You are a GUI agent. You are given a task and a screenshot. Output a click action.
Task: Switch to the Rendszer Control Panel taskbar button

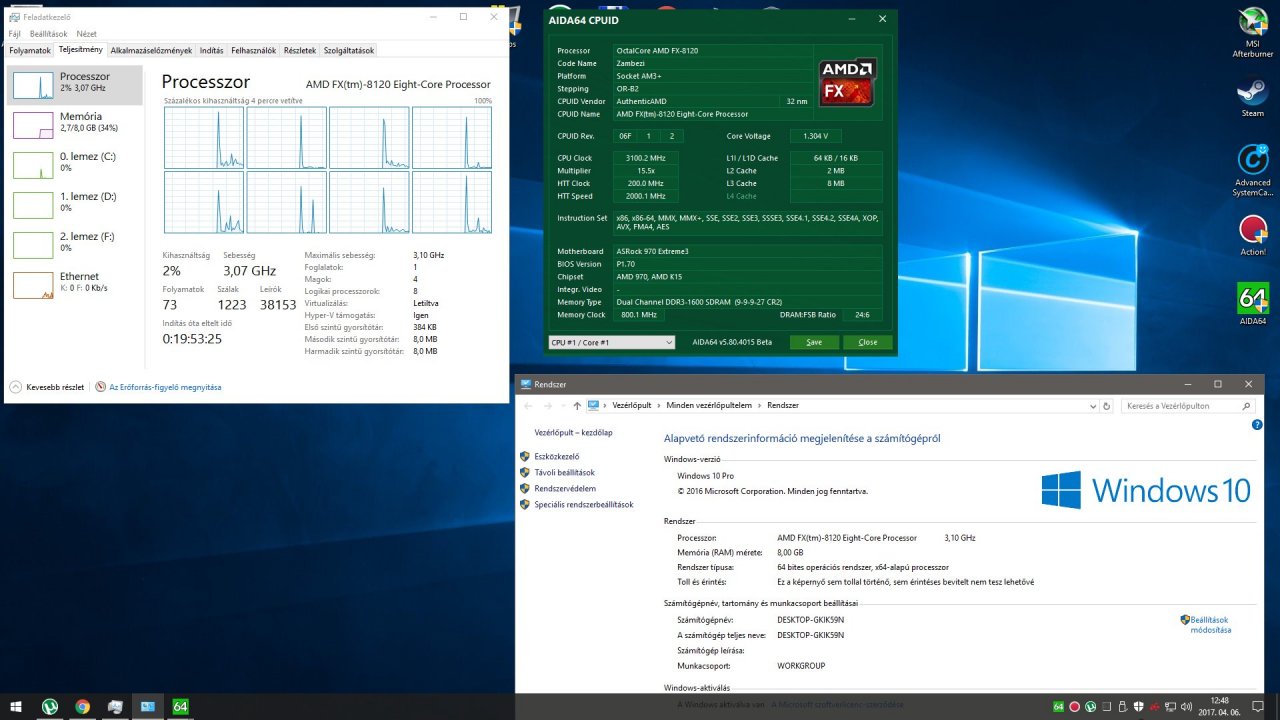pos(147,707)
